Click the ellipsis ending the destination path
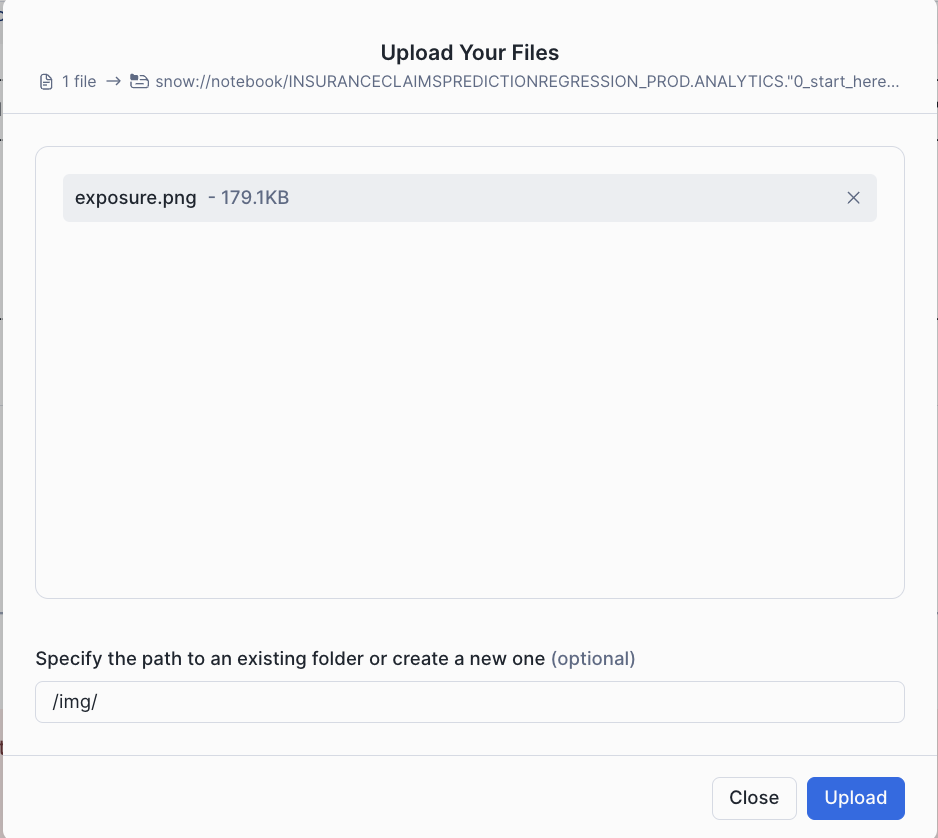The image size is (938, 838). pos(893,82)
